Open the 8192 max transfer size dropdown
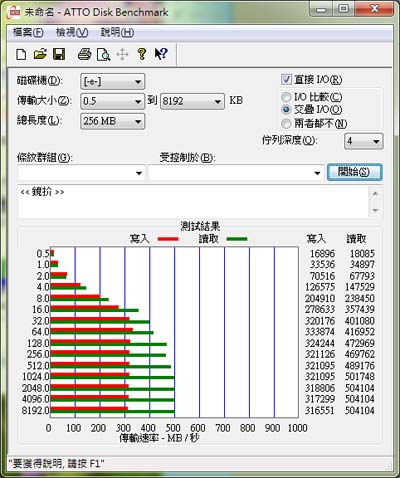Screen dimensions: 400x478 [x=192, y=101]
